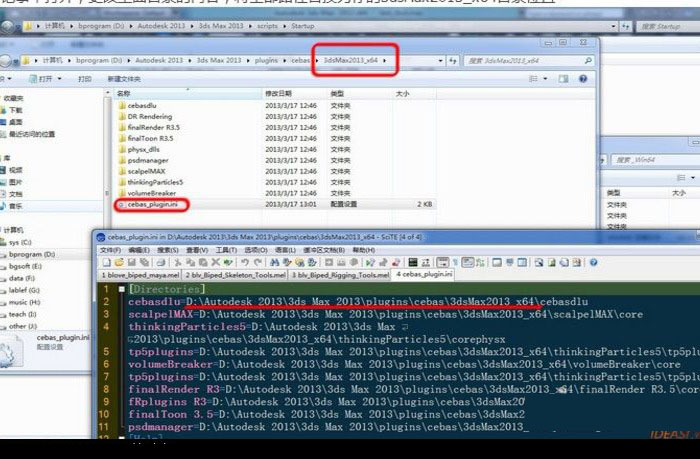Open view dropdown arrow in _Win64 window
Image resolution: width=700 pixels, height=459 pixels.
[x=693, y=178]
